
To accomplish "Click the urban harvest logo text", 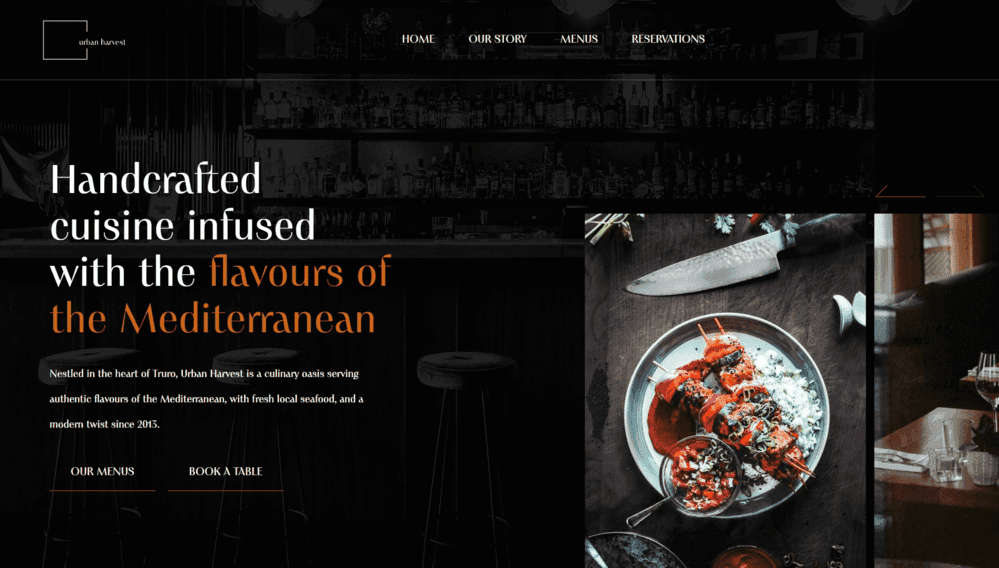I will tap(102, 42).
